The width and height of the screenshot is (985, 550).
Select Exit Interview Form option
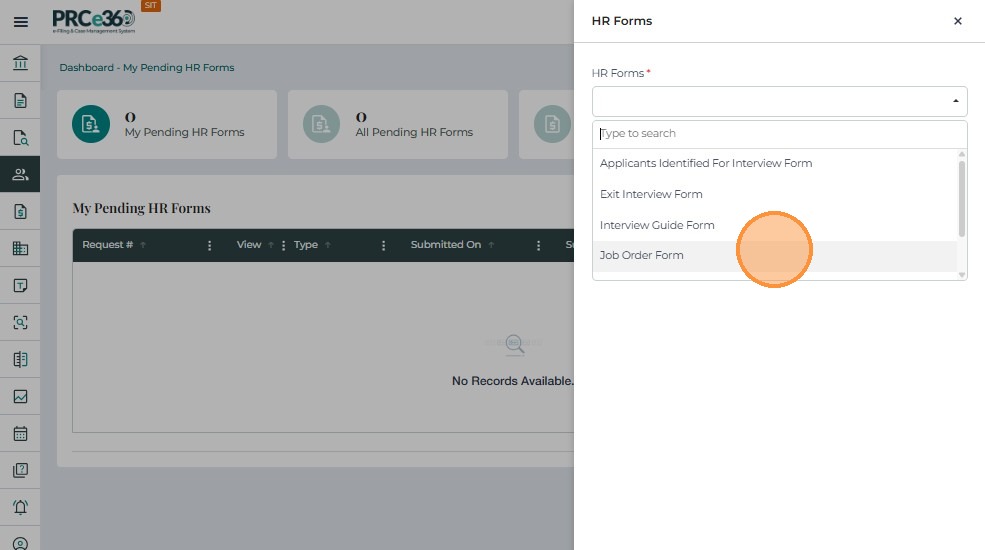775,194
